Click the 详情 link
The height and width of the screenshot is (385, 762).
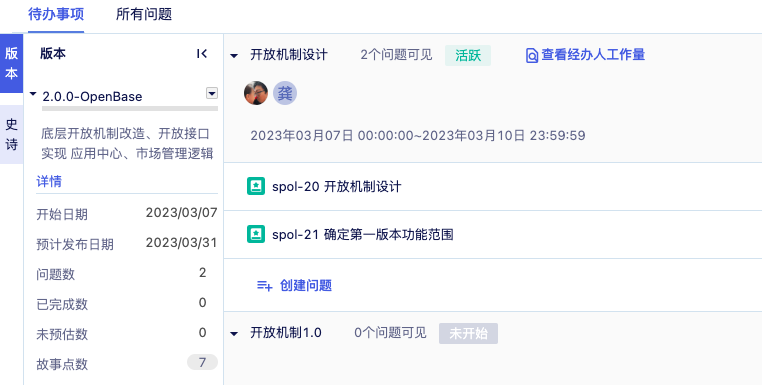coord(49,181)
